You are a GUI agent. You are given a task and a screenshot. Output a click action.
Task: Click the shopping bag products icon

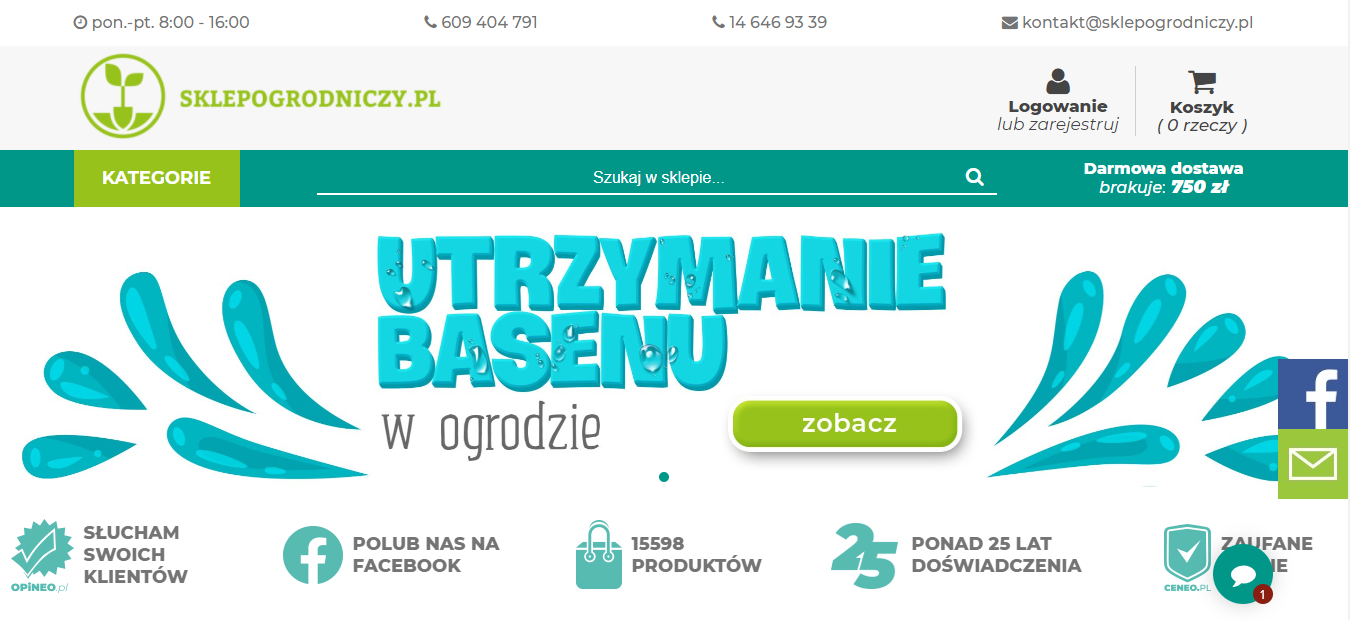(x=598, y=555)
